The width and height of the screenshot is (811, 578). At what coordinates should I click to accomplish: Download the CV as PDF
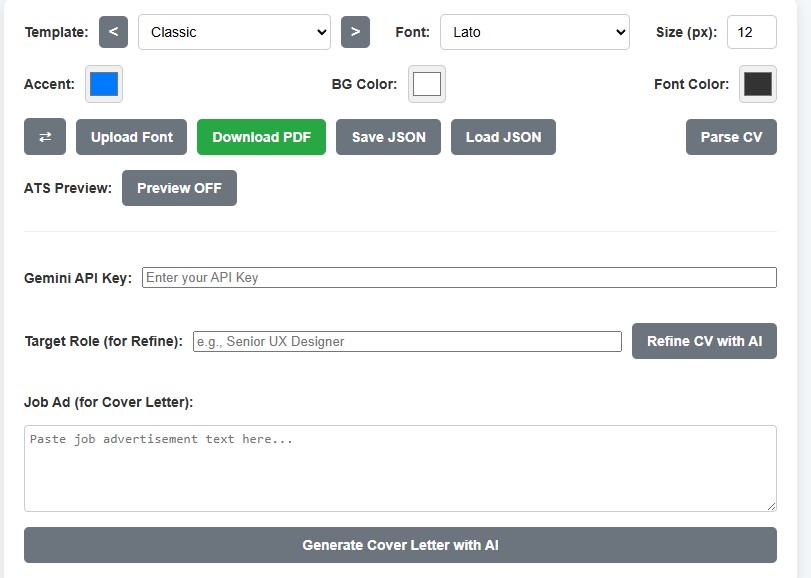coord(261,137)
